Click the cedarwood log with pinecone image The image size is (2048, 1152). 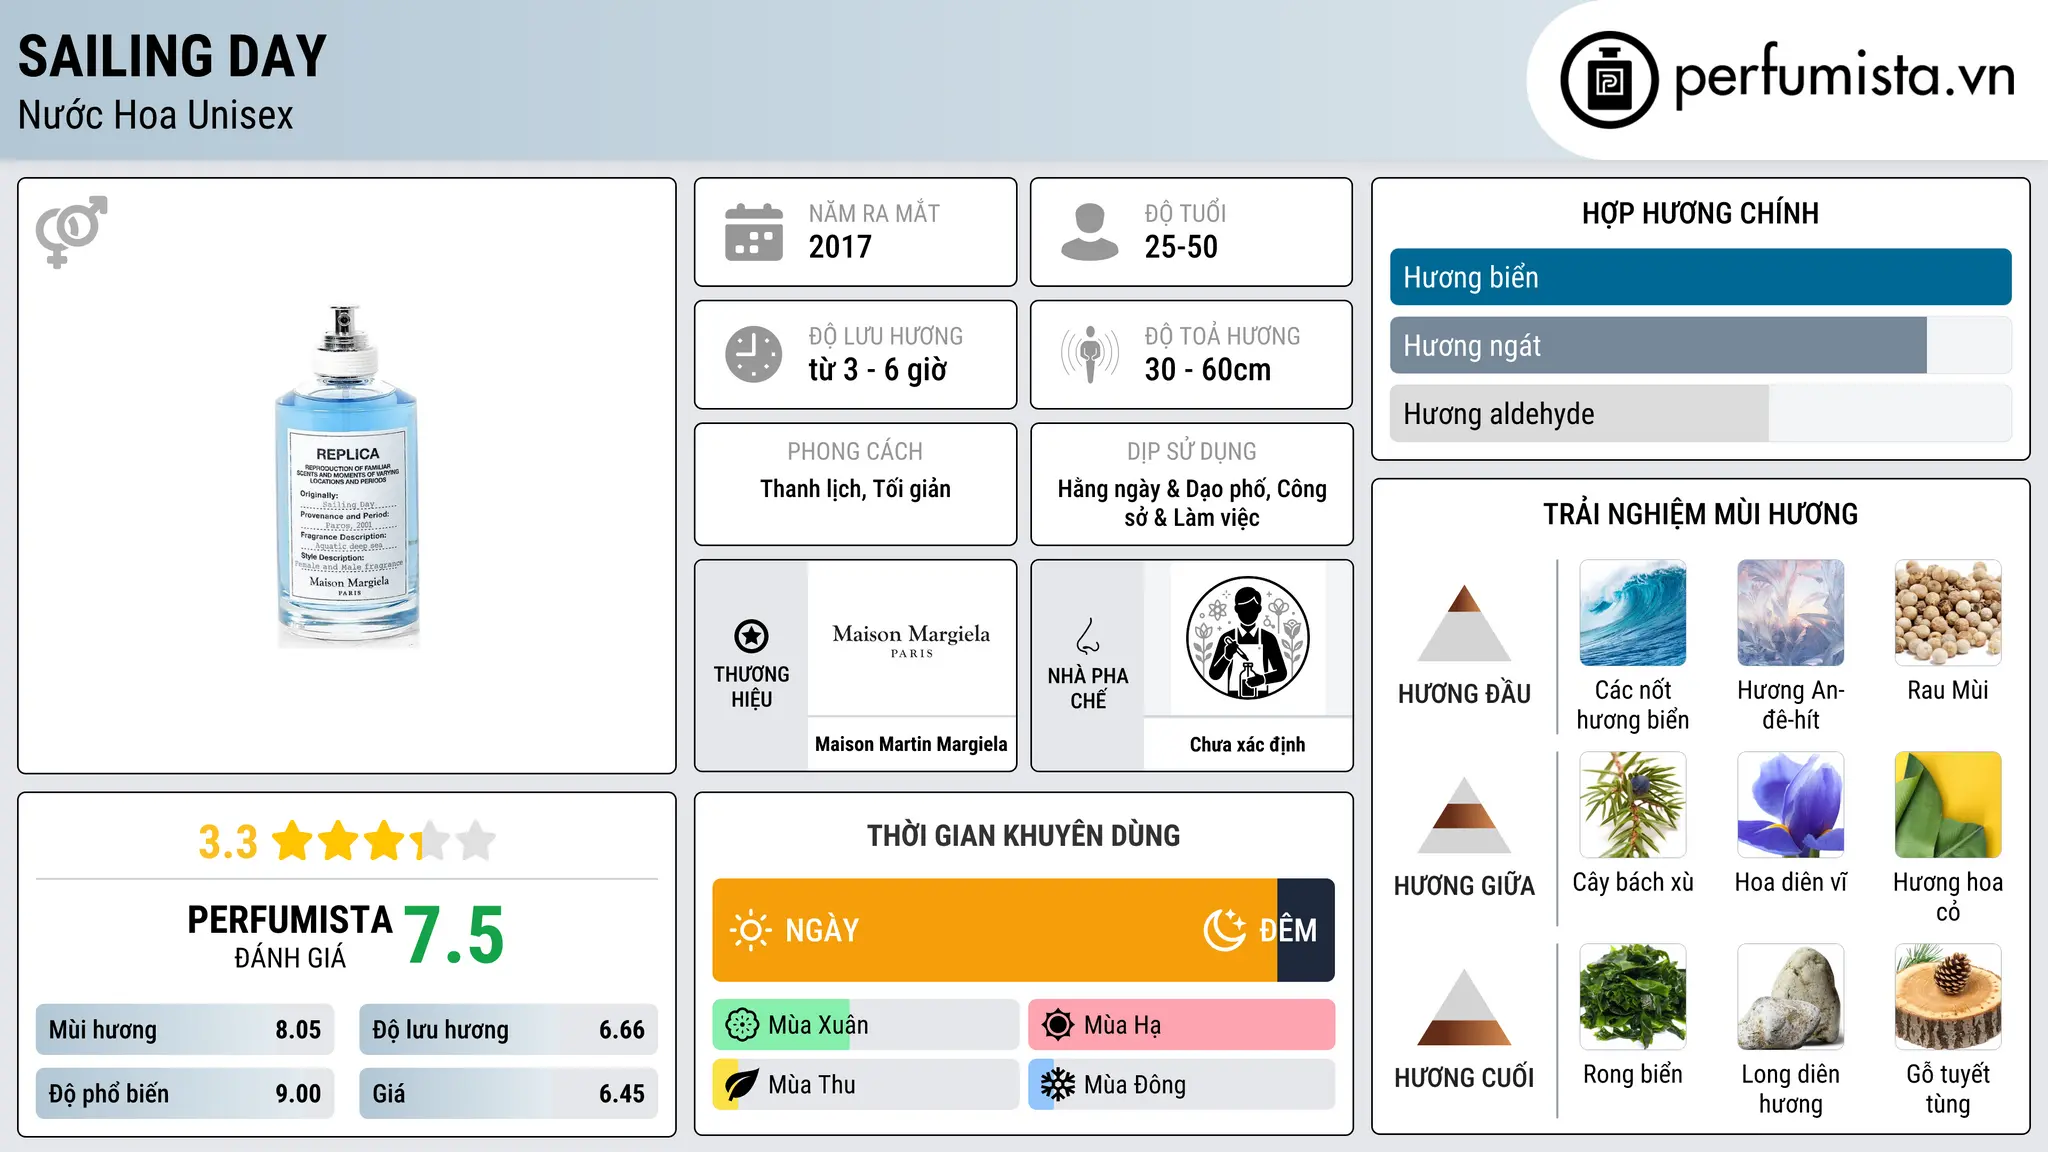[x=1948, y=997]
